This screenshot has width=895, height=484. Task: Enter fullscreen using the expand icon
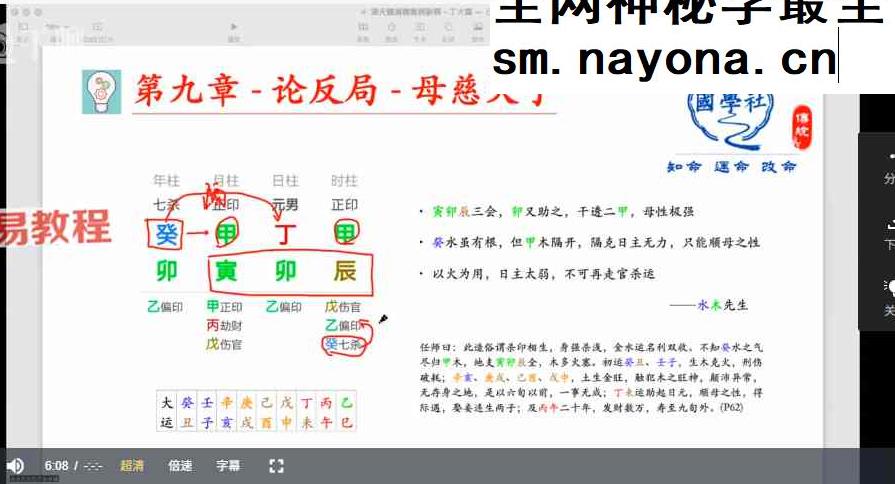pyautogui.click(x=276, y=466)
